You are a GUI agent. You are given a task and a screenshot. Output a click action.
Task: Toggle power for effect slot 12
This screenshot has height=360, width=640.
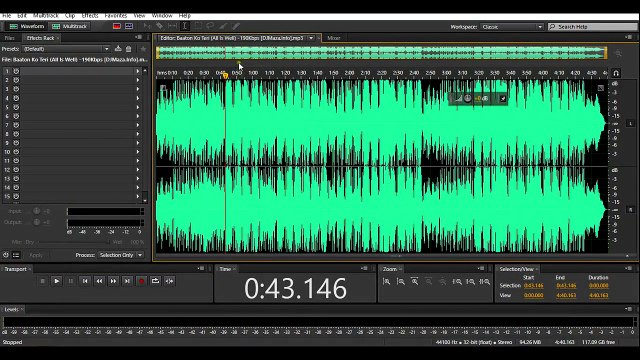[16, 170]
